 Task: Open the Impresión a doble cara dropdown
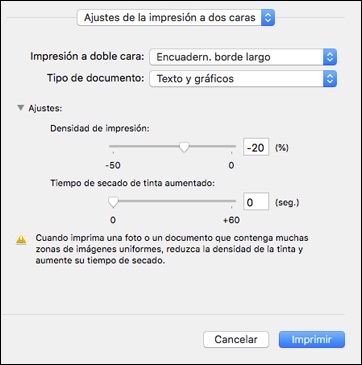click(243, 57)
